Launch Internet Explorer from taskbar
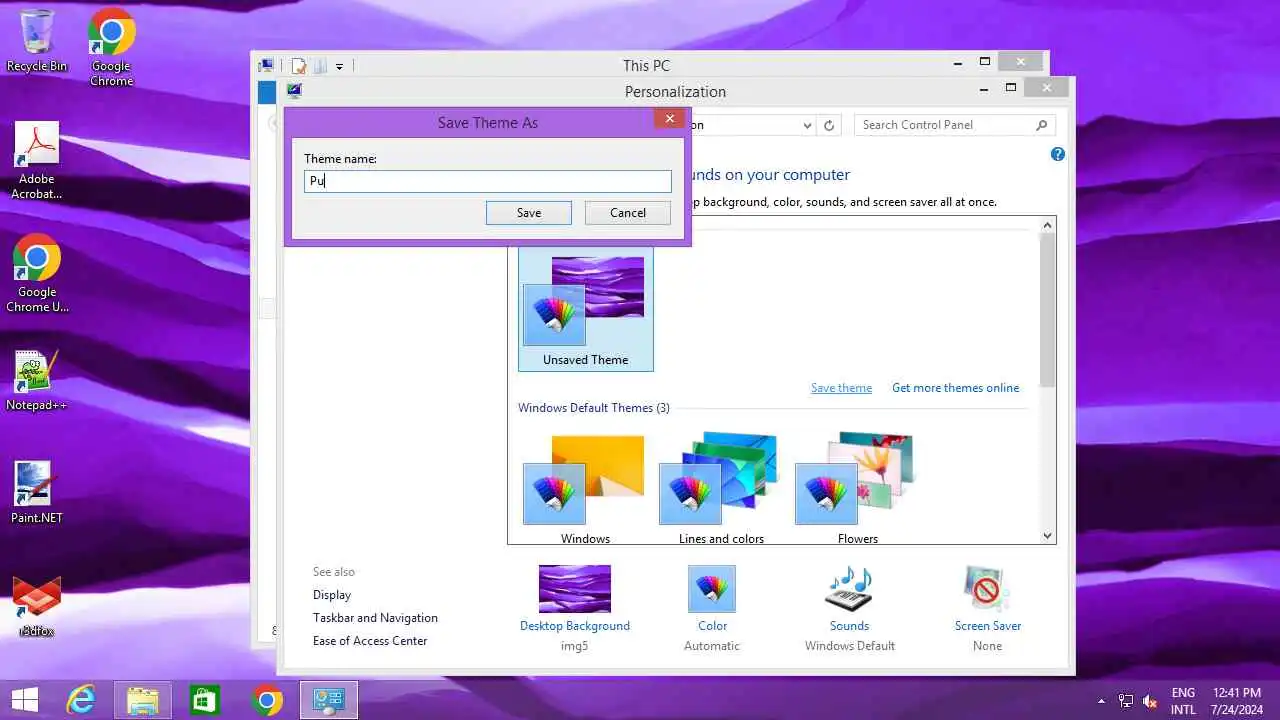Image resolution: width=1280 pixels, height=720 pixels. click(80, 700)
